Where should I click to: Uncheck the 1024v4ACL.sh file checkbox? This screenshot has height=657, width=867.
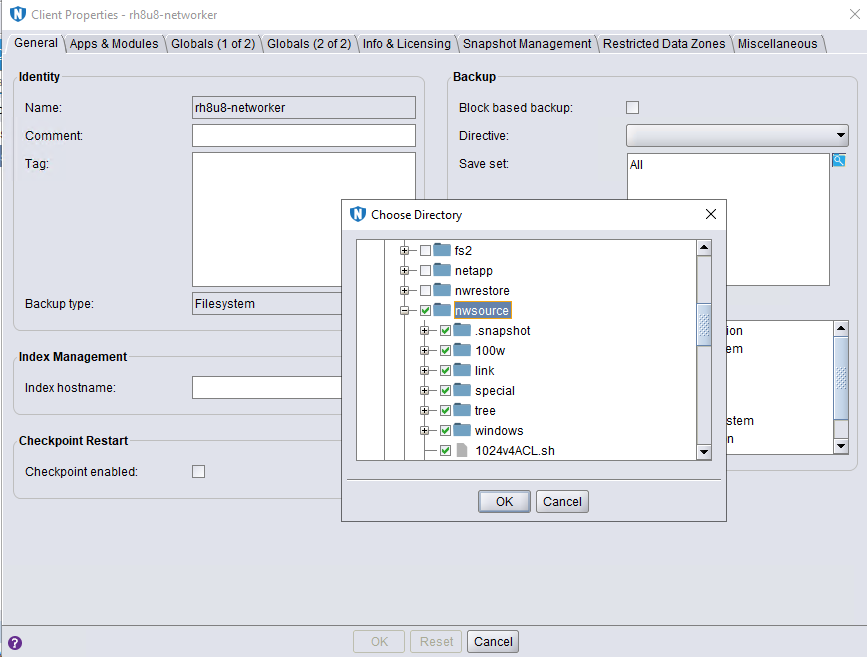click(x=445, y=451)
